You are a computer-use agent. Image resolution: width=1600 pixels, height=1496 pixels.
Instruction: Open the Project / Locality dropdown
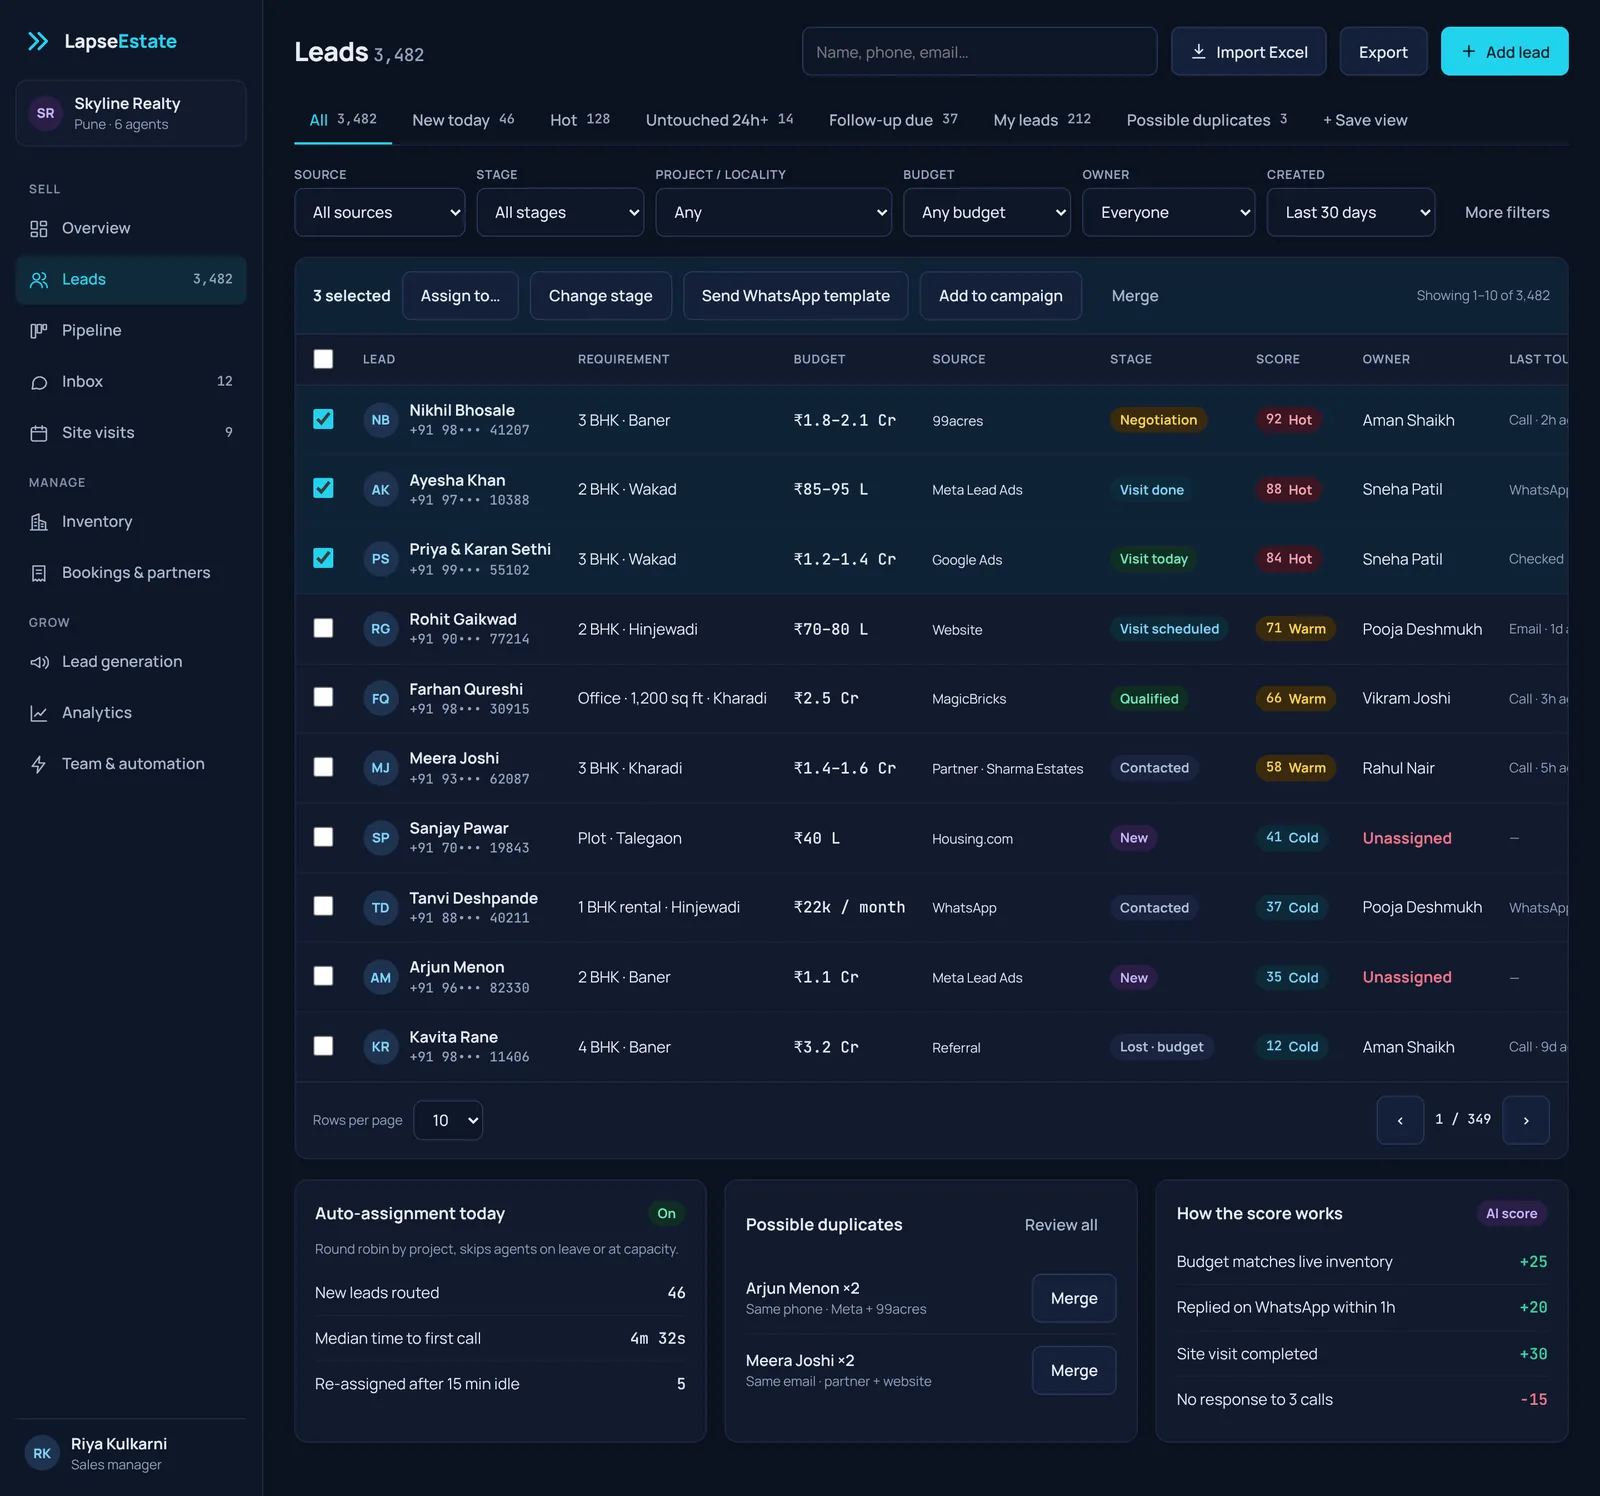(773, 212)
